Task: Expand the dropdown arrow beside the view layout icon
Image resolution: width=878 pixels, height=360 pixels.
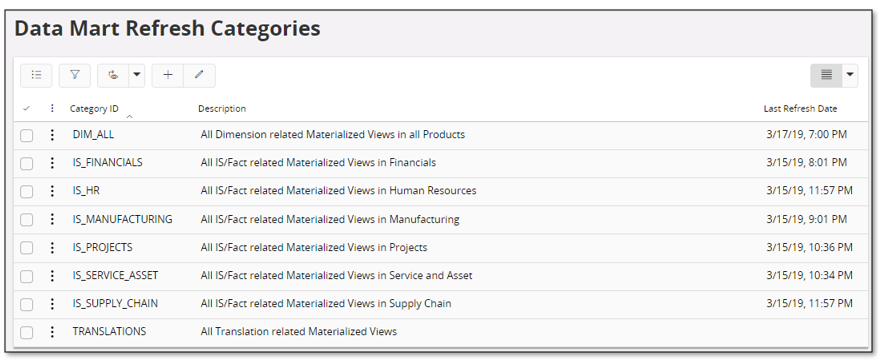Action: [x=850, y=75]
